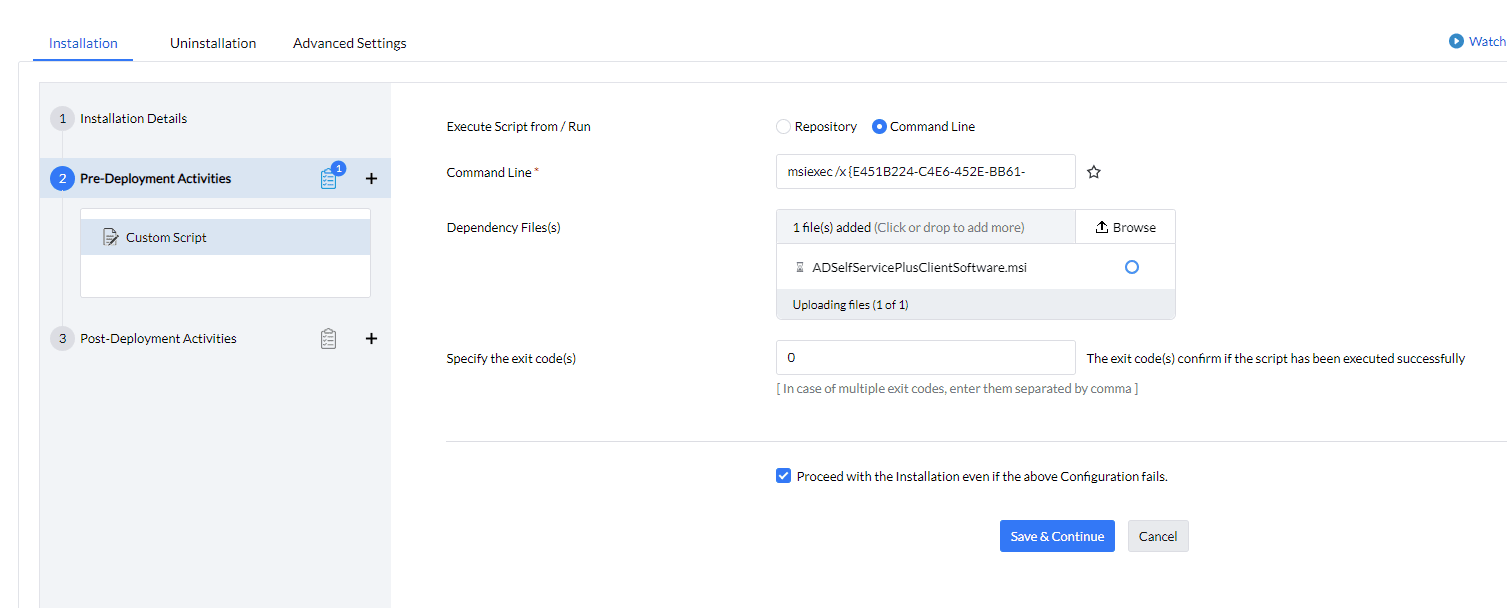Screen dimensions: 1507x608
Task: Click the Custom Script edit icon
Action: click(x=111, y=237)
